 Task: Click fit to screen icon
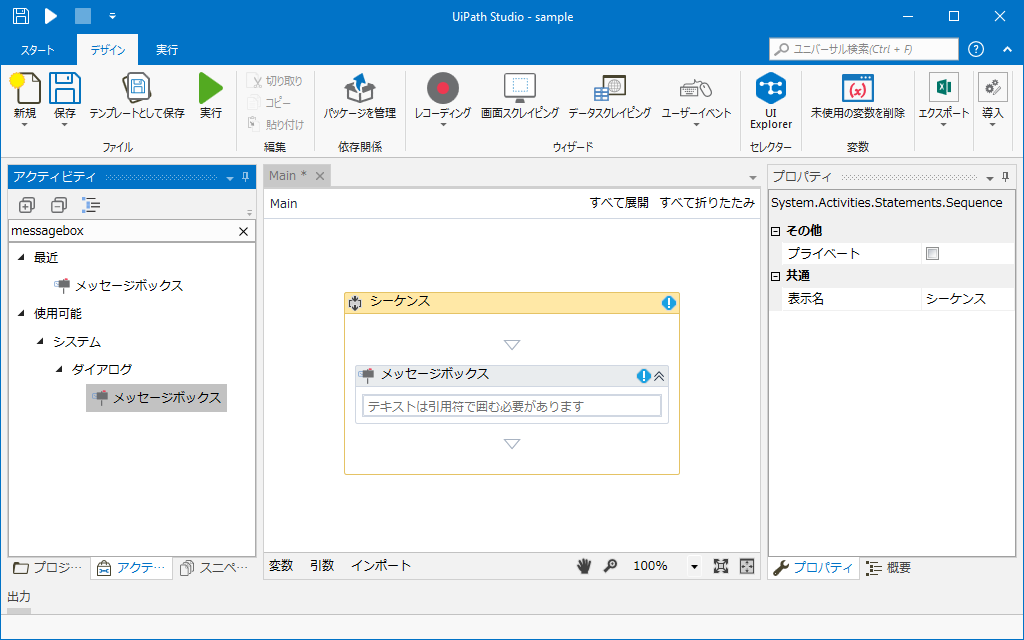721,566
